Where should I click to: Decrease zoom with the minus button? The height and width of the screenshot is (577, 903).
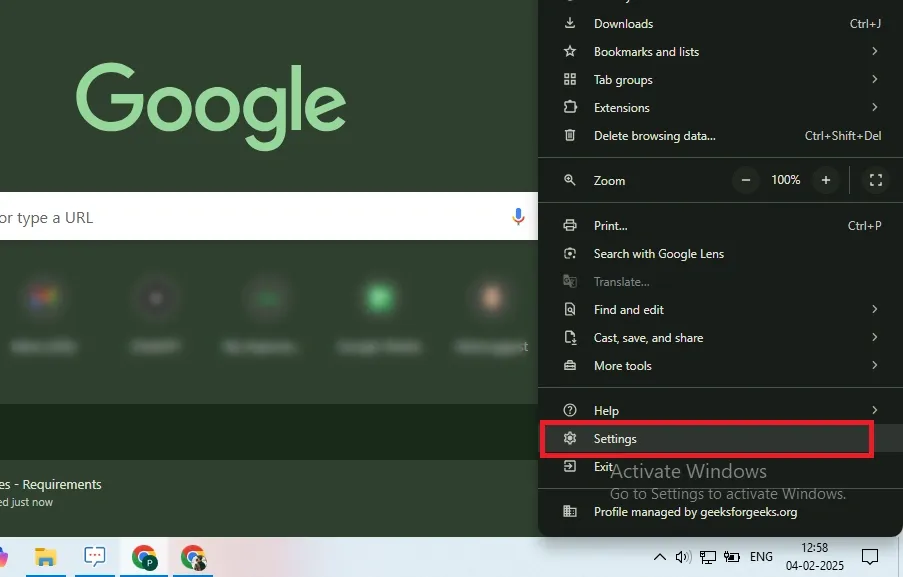pos(746,180)
